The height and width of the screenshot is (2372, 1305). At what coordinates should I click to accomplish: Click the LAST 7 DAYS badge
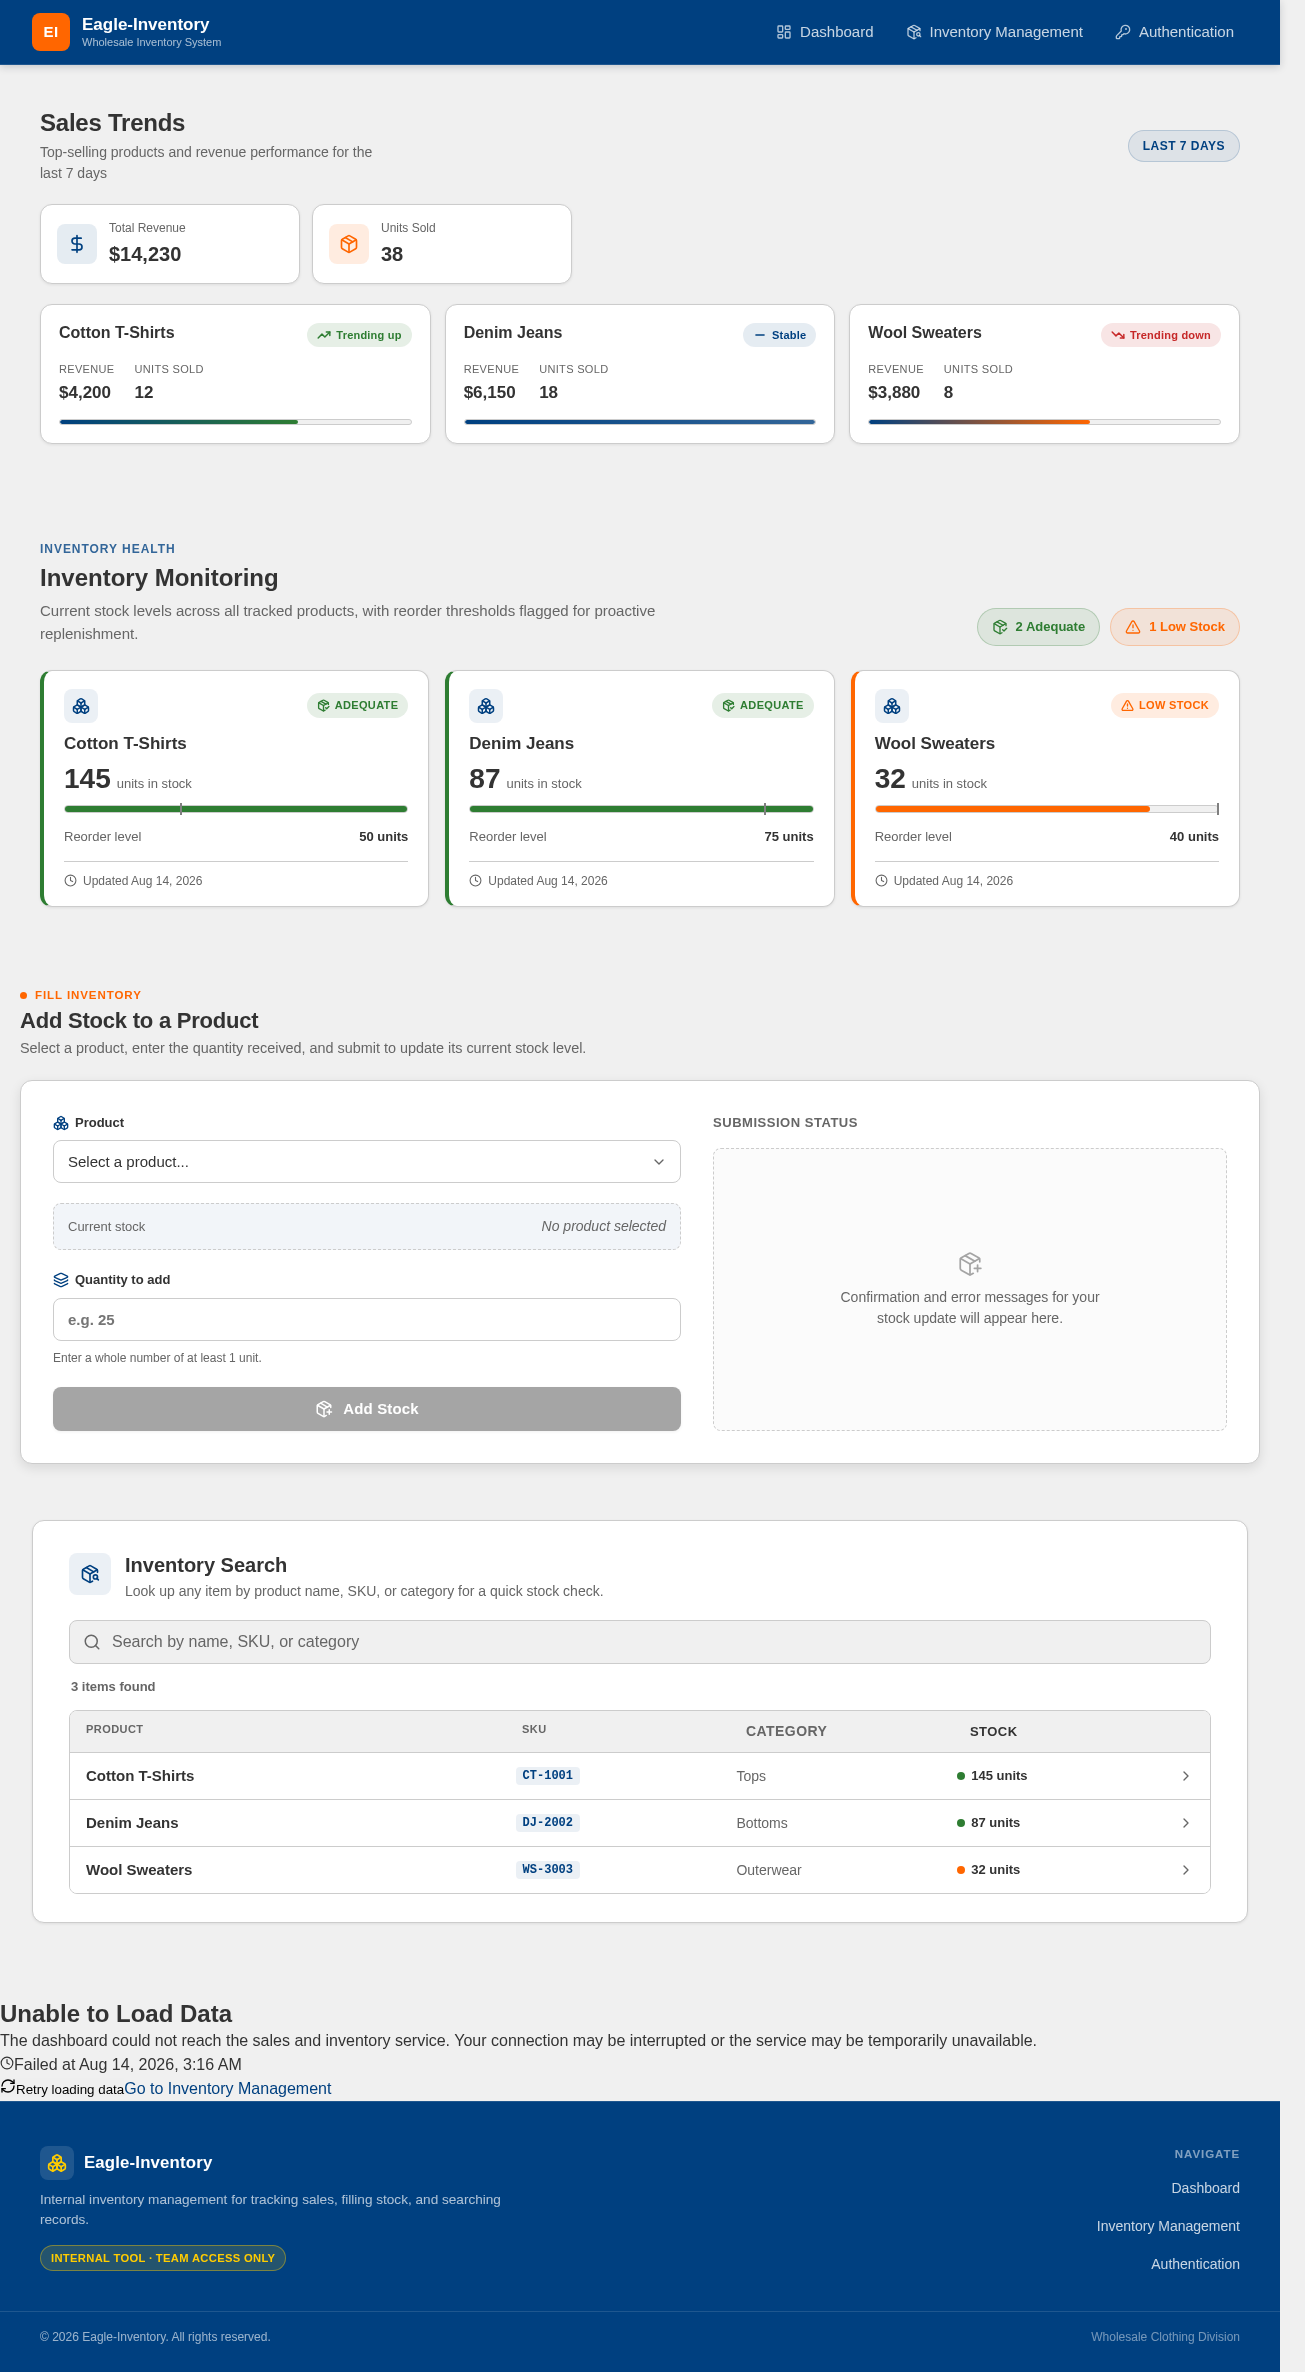(x=1184, y=146)
